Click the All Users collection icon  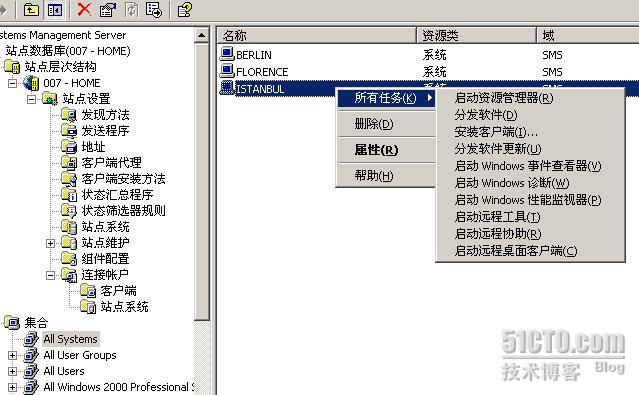click(31, 371)
